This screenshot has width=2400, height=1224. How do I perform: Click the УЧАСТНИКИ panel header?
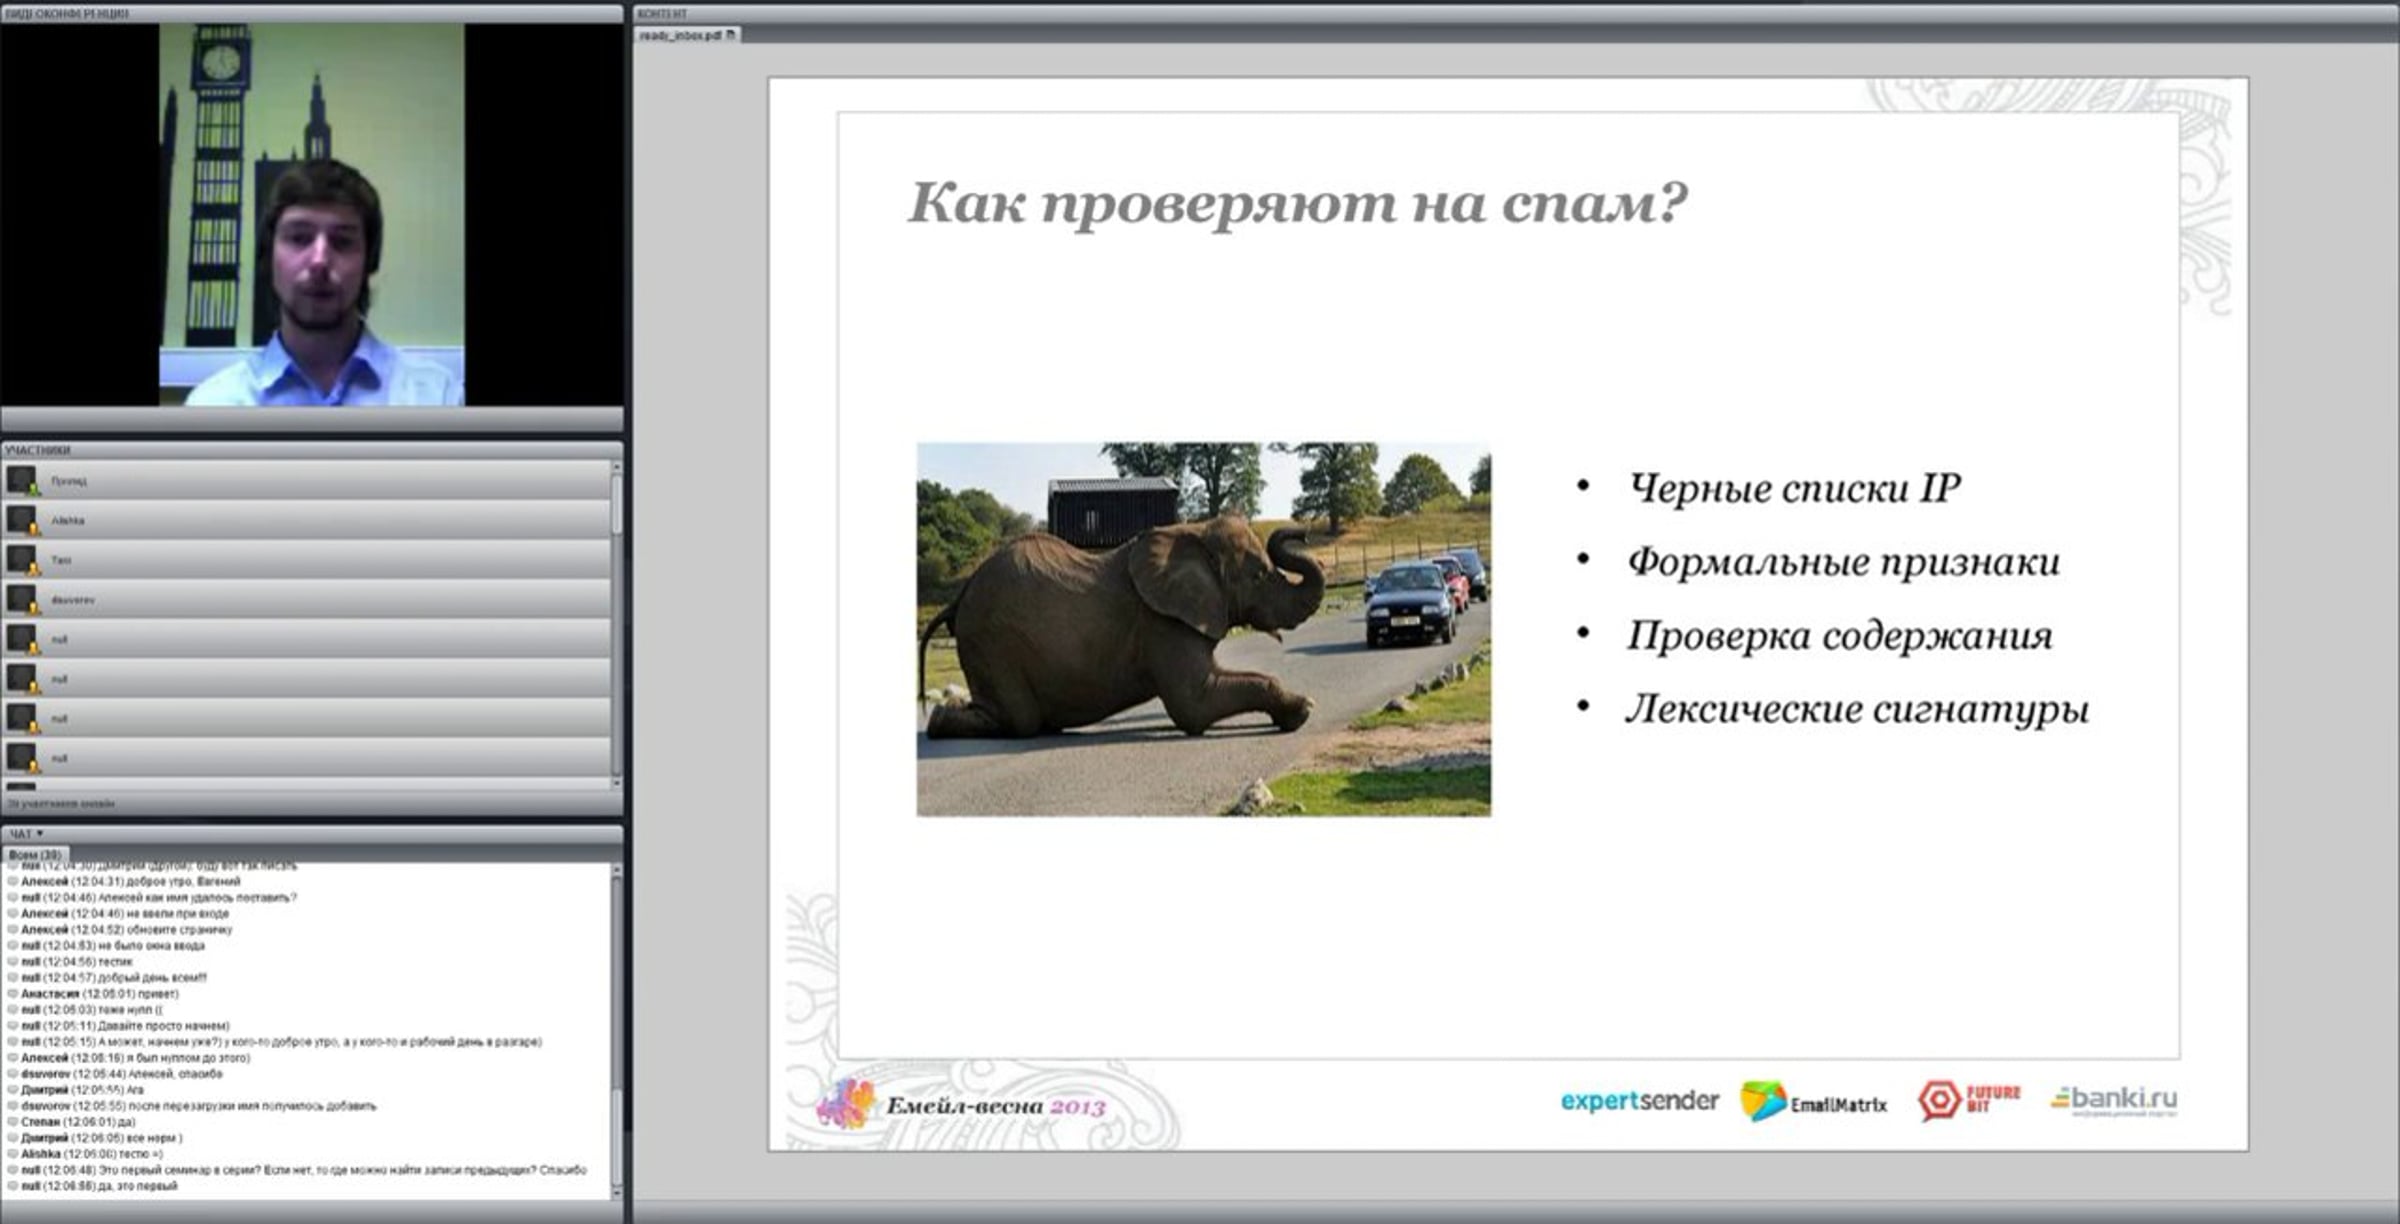pyautogui.click(x=312, y=450)
